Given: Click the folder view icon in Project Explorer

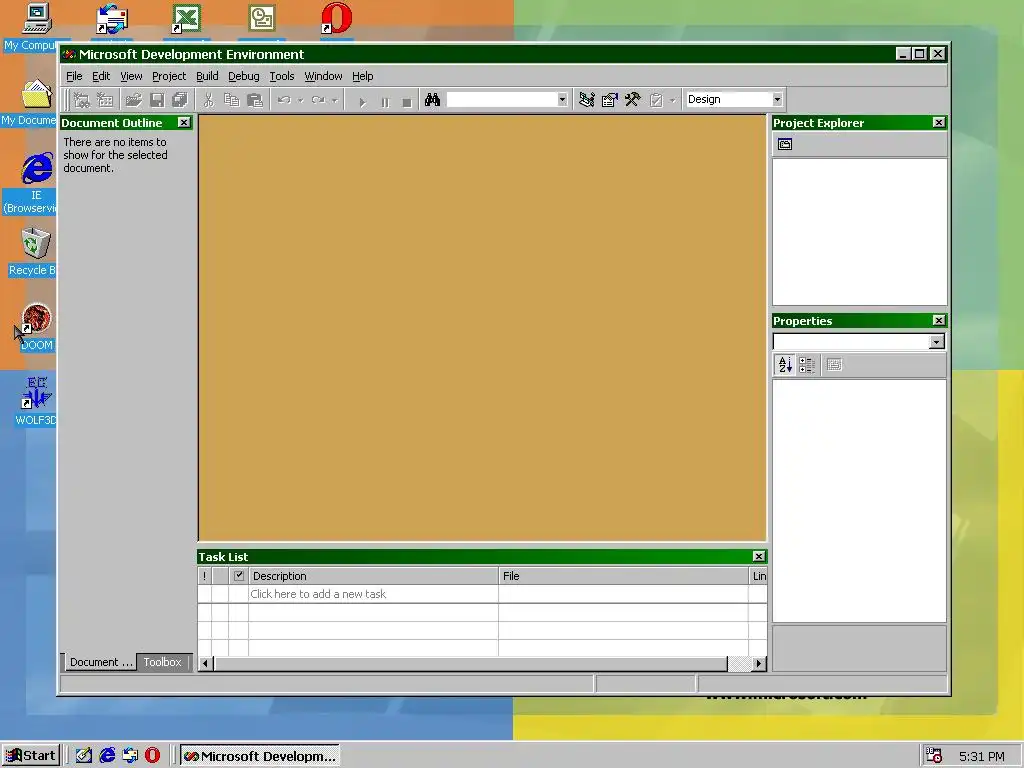Looking at the screenshot, I should [785, 144].
